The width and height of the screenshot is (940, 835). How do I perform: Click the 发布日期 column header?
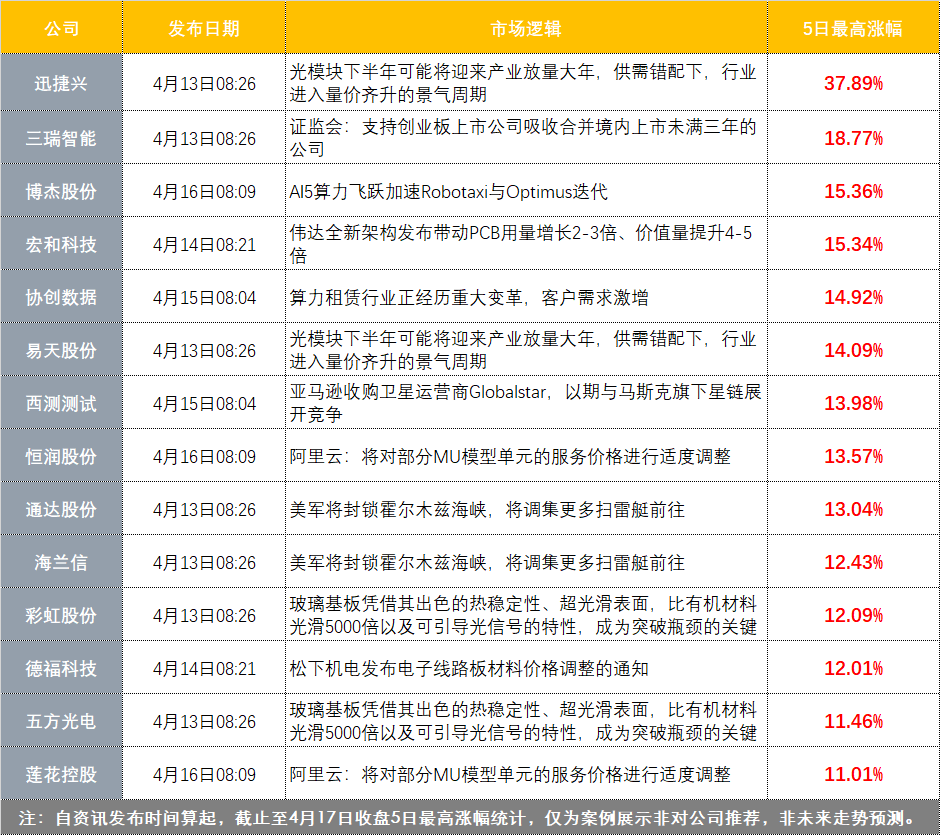[204, 29]
